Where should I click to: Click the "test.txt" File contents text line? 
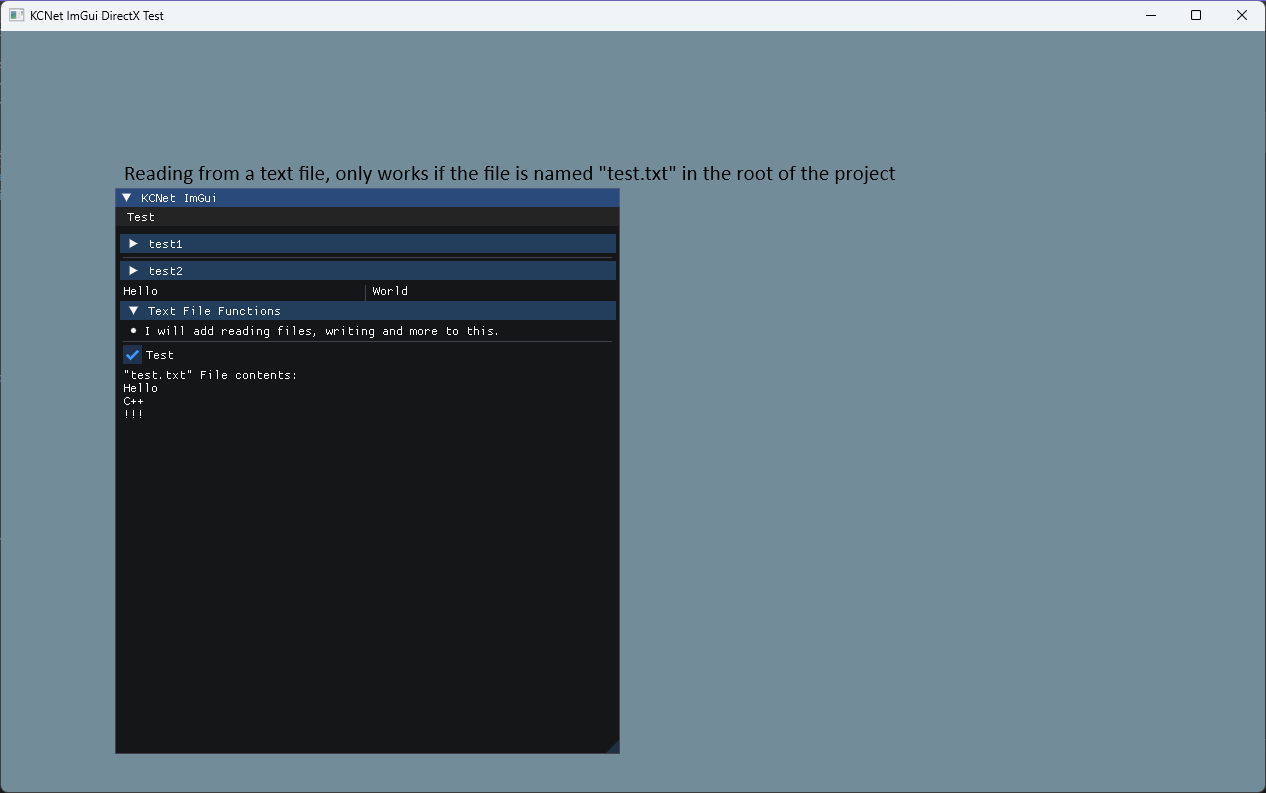point(210,375)
